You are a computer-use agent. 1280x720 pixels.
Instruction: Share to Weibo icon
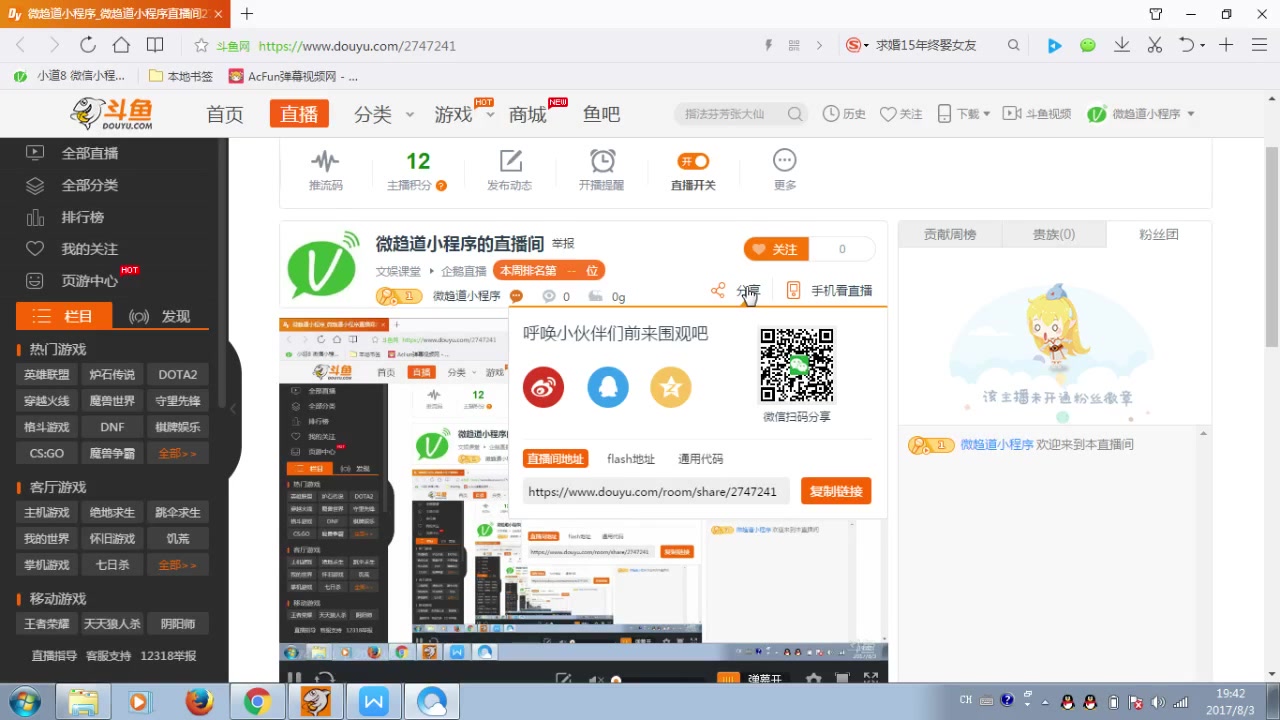coord(544,387)
